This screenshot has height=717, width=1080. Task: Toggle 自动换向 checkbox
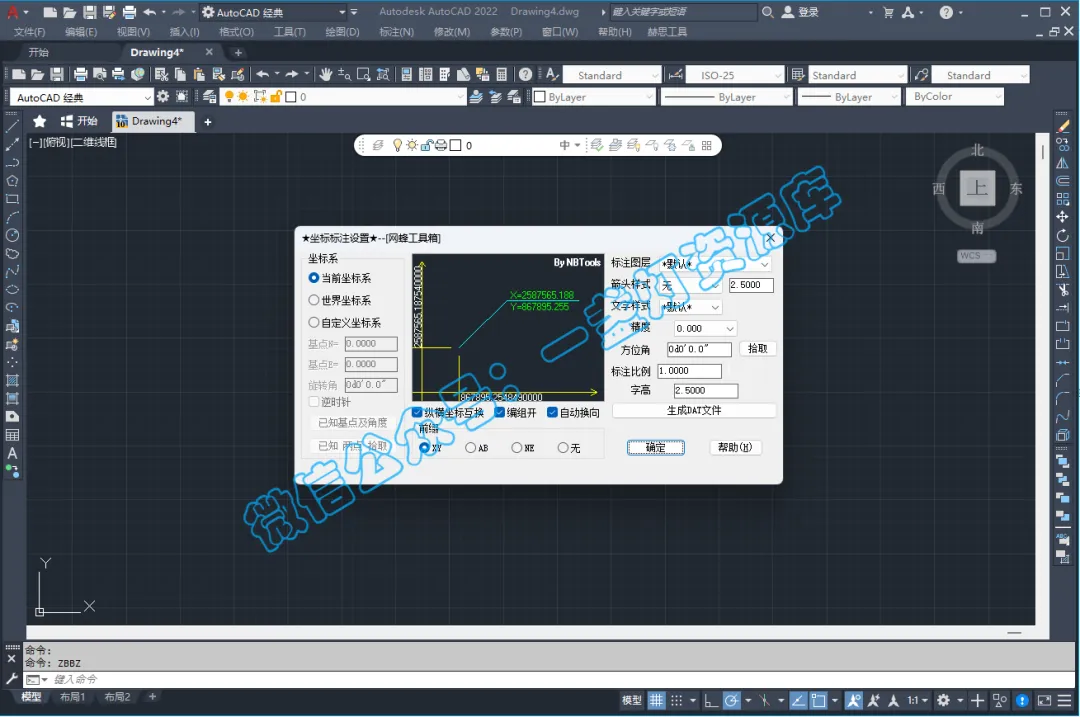[x=573, y=413]
